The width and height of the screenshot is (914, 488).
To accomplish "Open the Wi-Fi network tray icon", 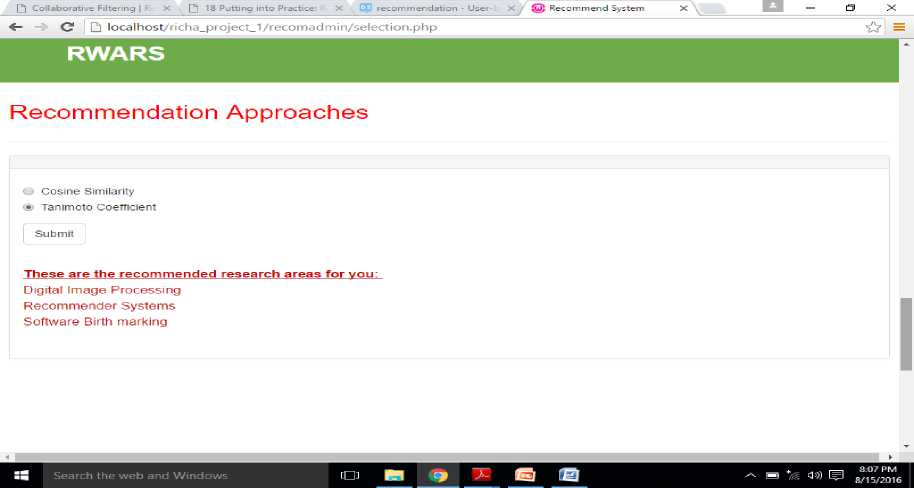I will coord(793,475).
